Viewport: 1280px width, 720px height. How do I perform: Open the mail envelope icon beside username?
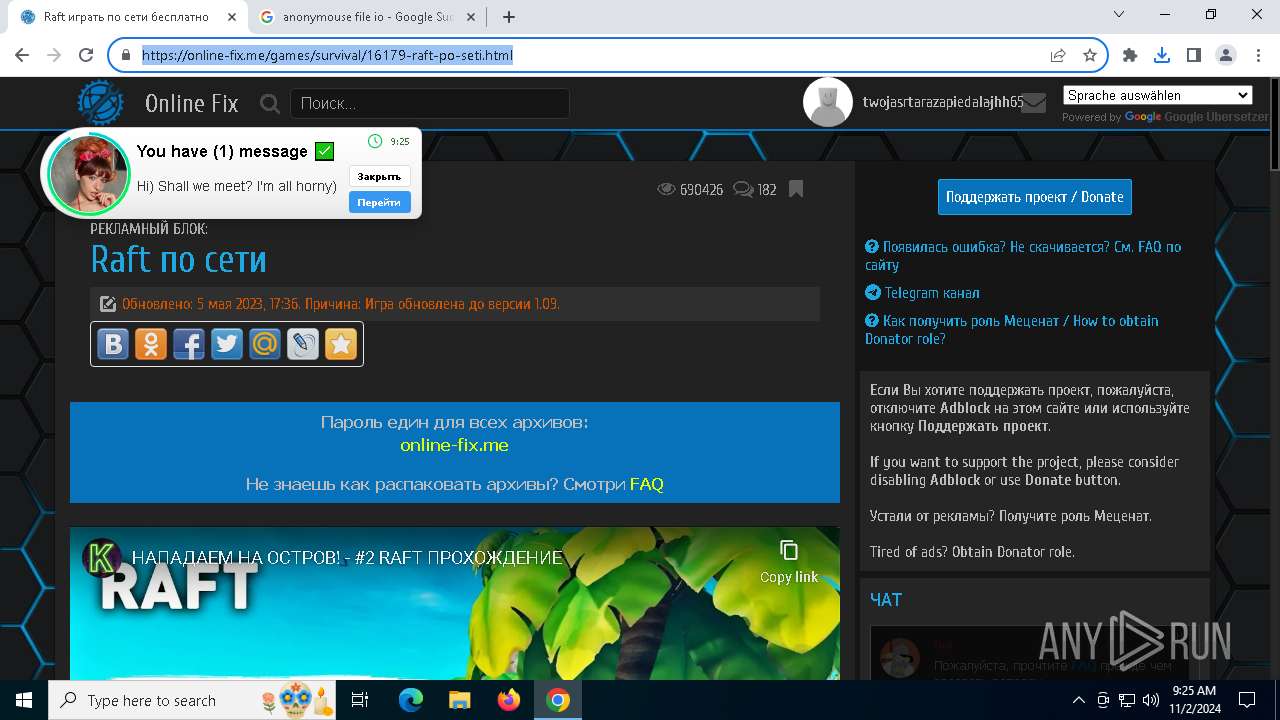coord(1033,102)
